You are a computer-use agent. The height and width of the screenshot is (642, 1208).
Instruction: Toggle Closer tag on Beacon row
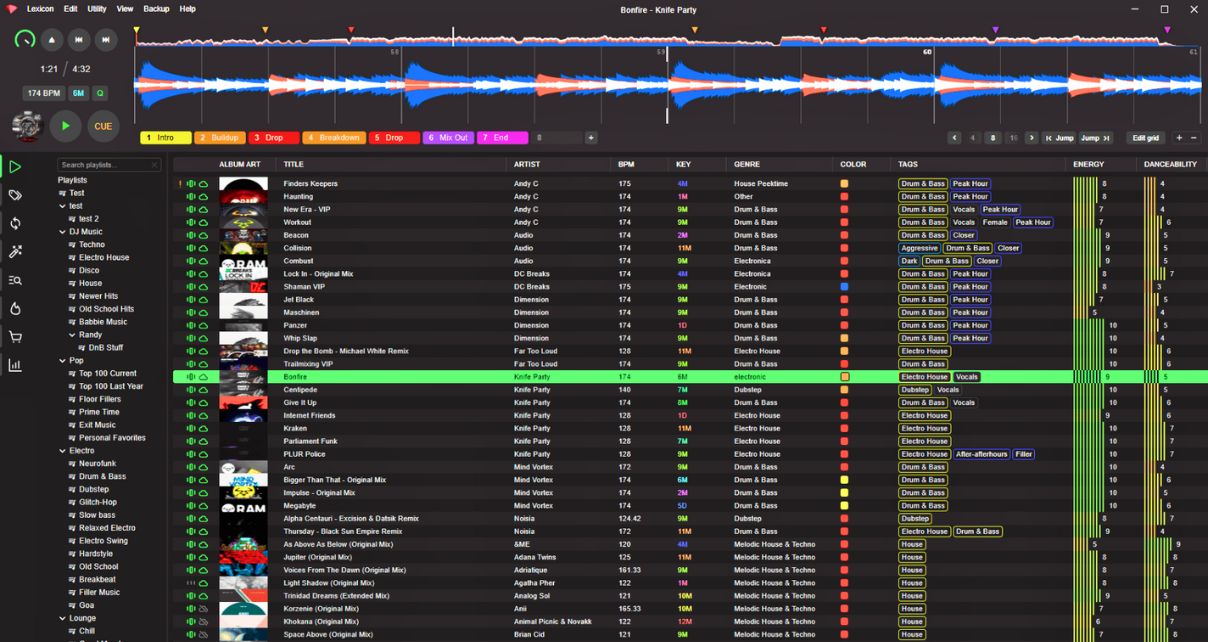[963, 235]
